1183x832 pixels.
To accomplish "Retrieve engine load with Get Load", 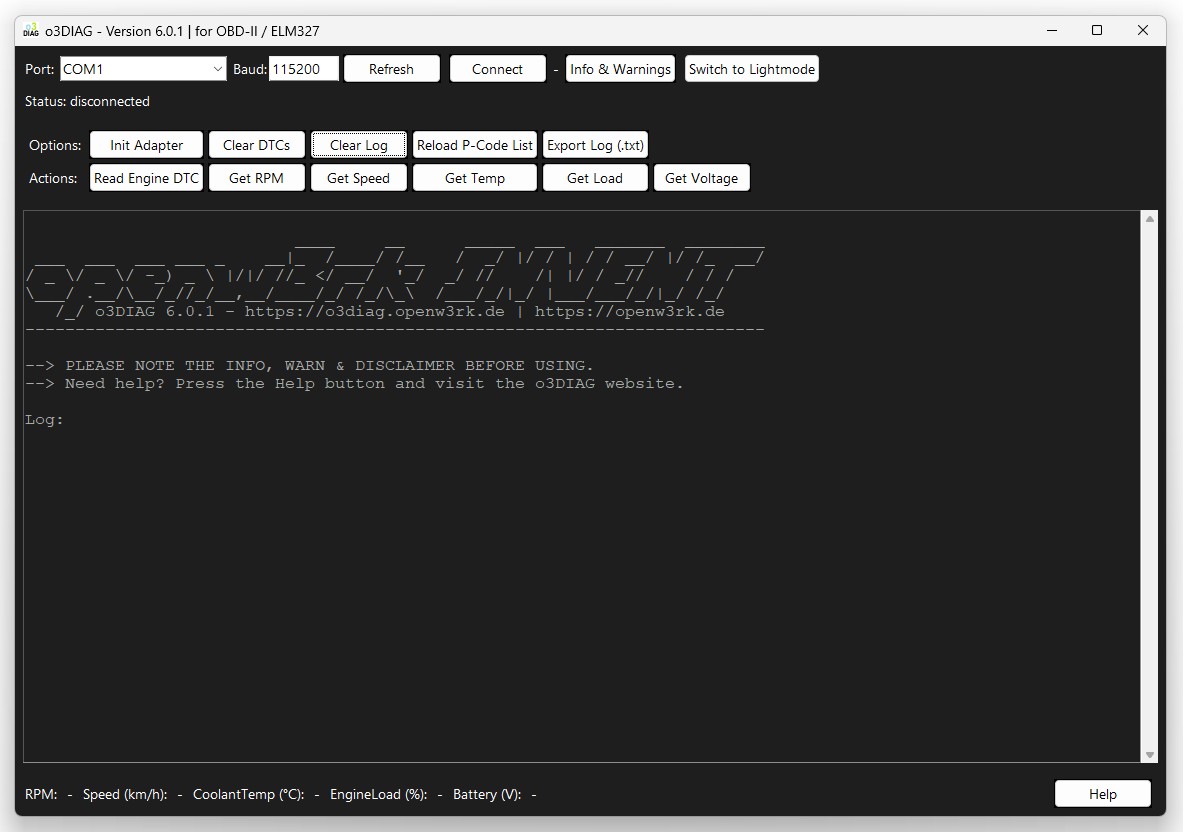I will click(x=594, y=177).
